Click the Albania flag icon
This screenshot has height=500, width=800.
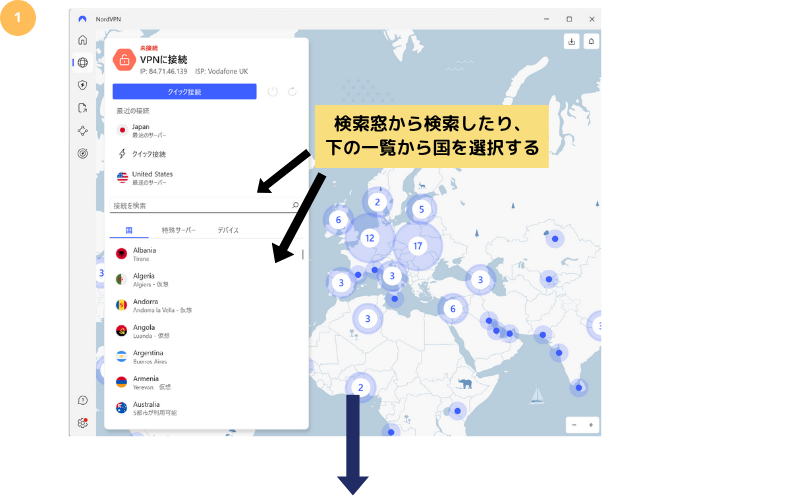pyautogui.click(x=121, y=254)
